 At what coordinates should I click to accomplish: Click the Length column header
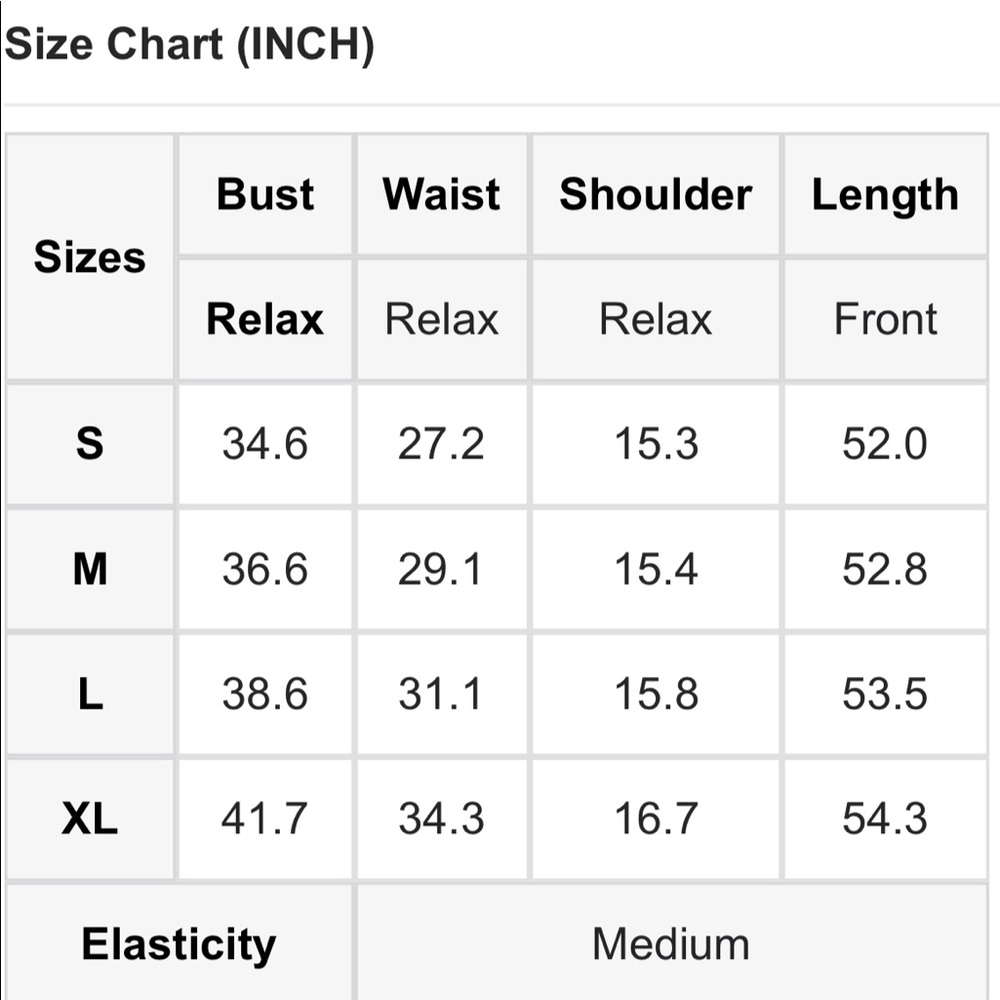point(885,194)
